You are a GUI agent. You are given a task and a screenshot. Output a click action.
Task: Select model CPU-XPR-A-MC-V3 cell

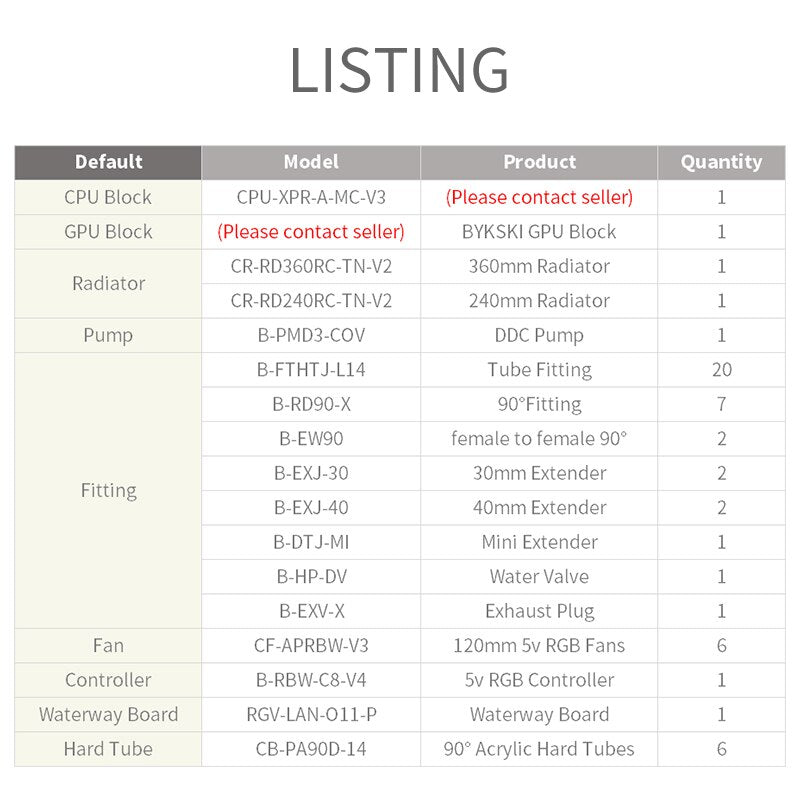[311, 197]
